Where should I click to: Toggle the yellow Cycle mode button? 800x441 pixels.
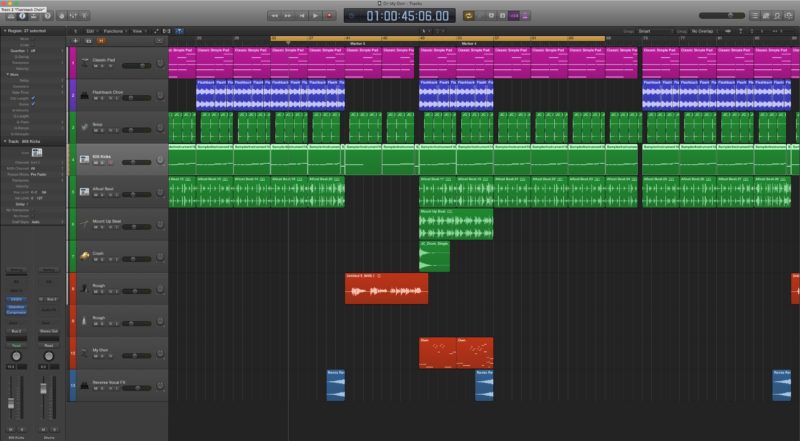(468, 16)
